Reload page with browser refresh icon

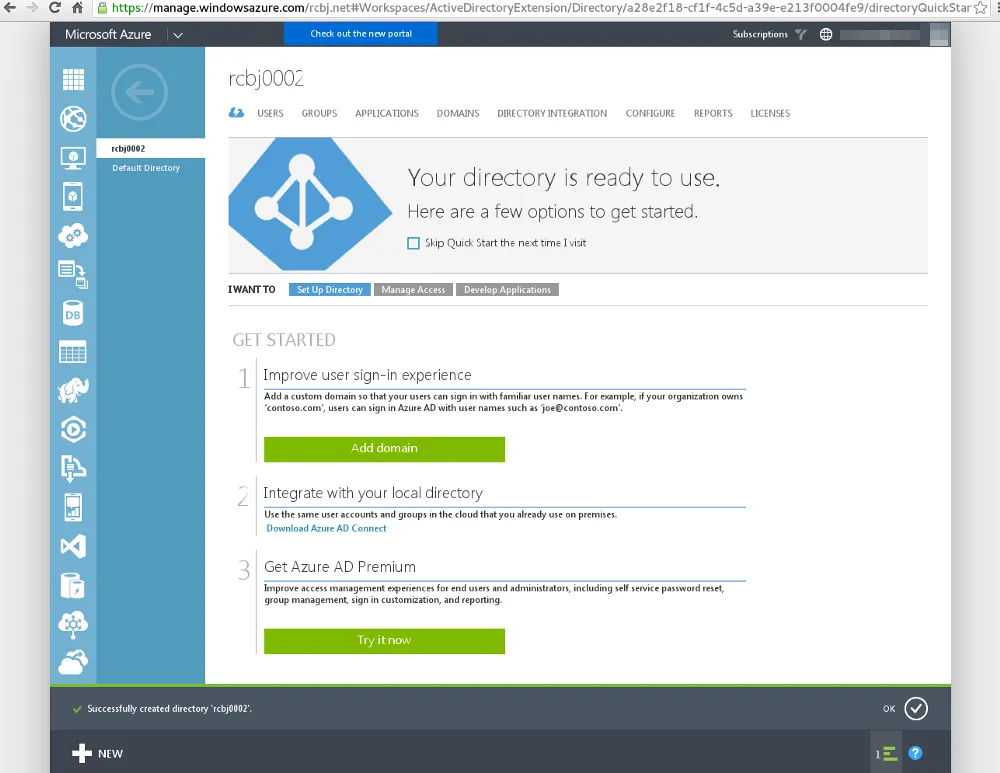(54, 8)
